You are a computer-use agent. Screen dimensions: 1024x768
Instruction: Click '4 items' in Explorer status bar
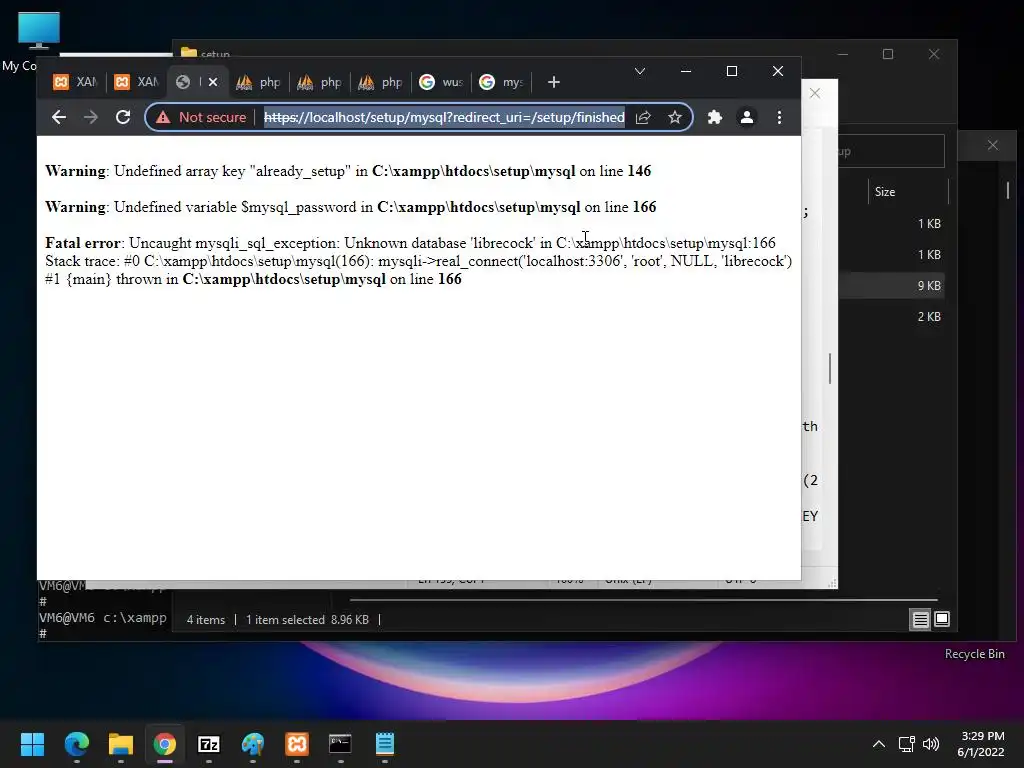pos(206,620)
